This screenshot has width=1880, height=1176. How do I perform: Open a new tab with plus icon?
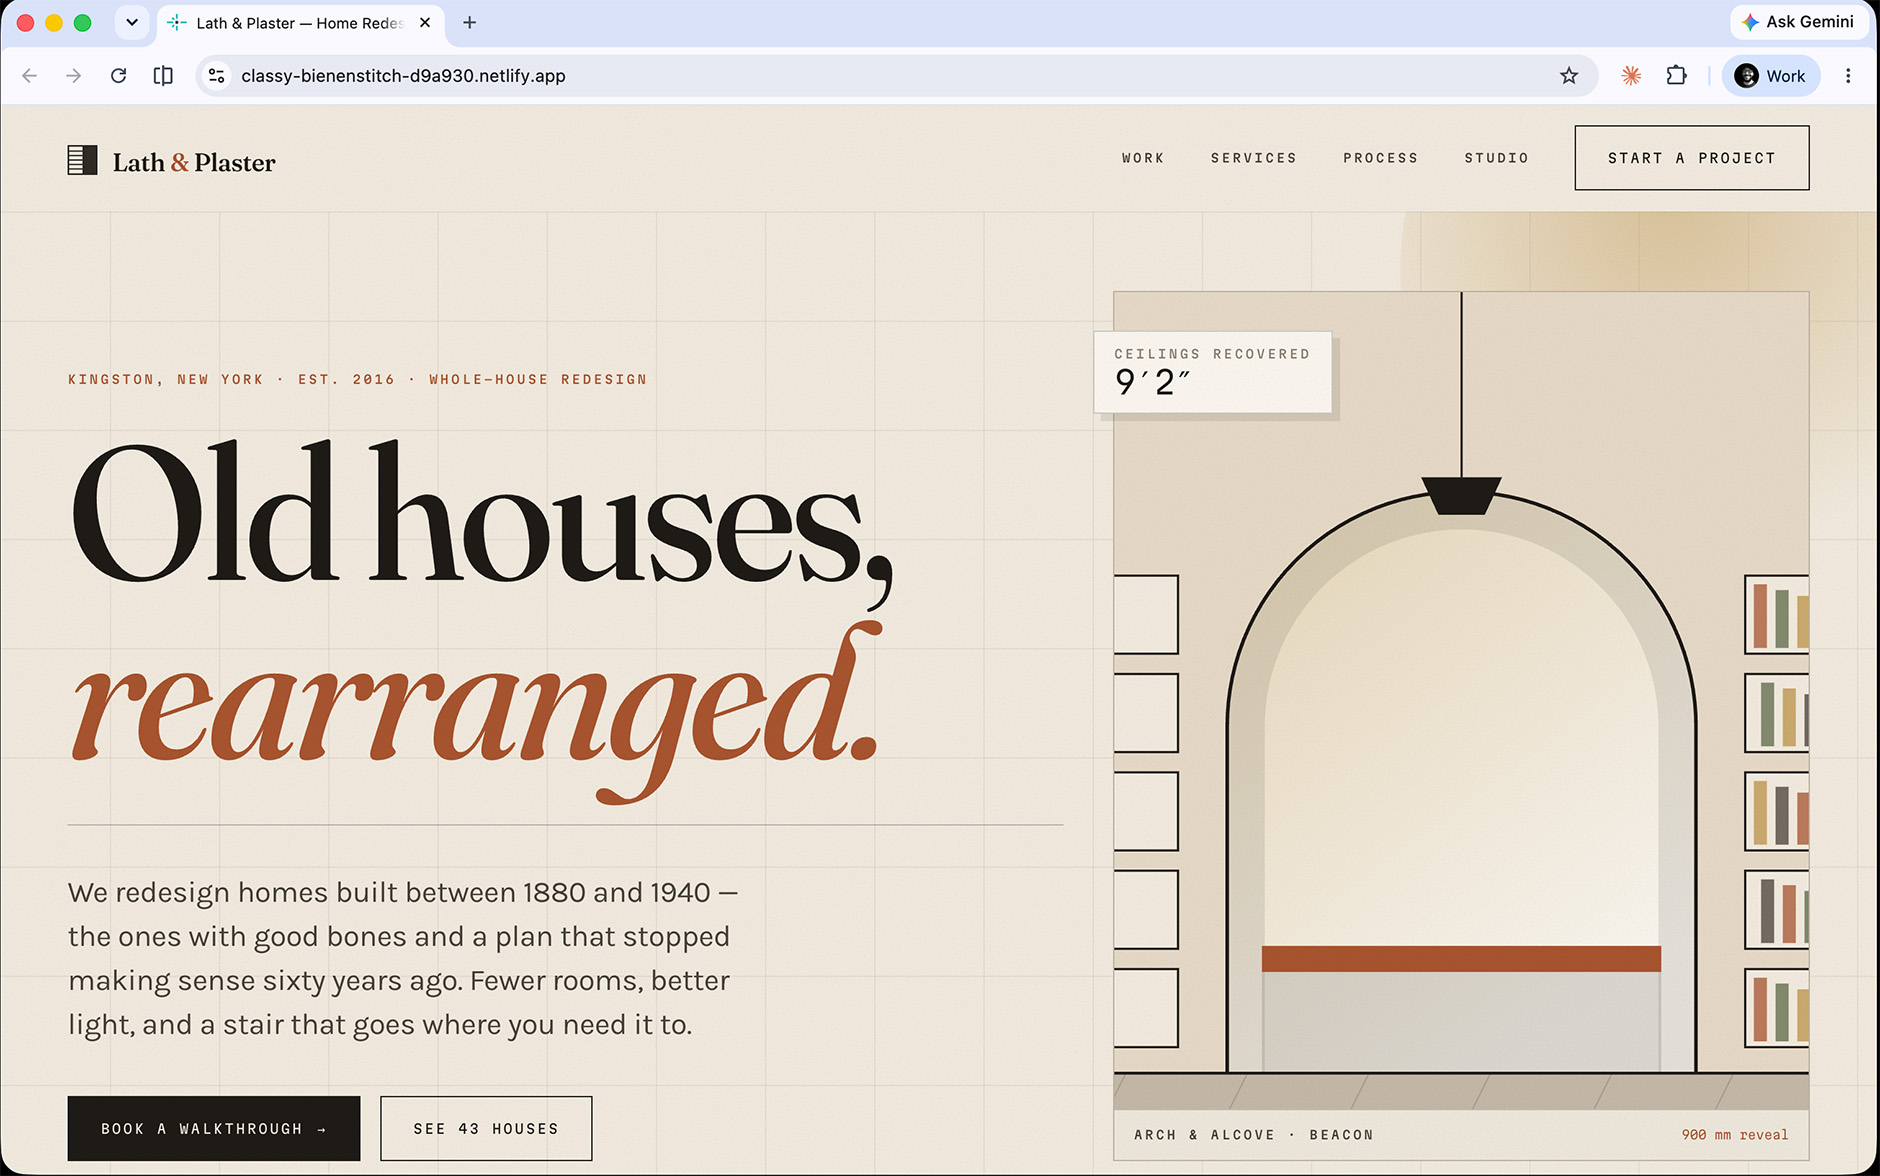(x=469, y=23)
